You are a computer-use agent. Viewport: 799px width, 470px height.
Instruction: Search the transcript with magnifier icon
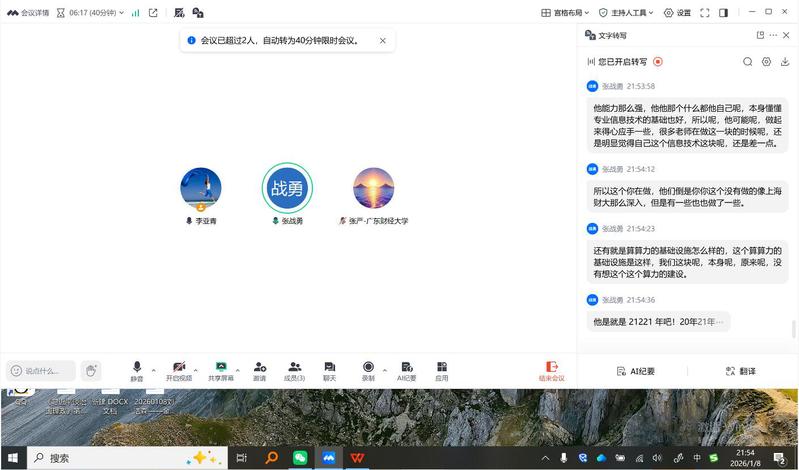tap(747, 62)
